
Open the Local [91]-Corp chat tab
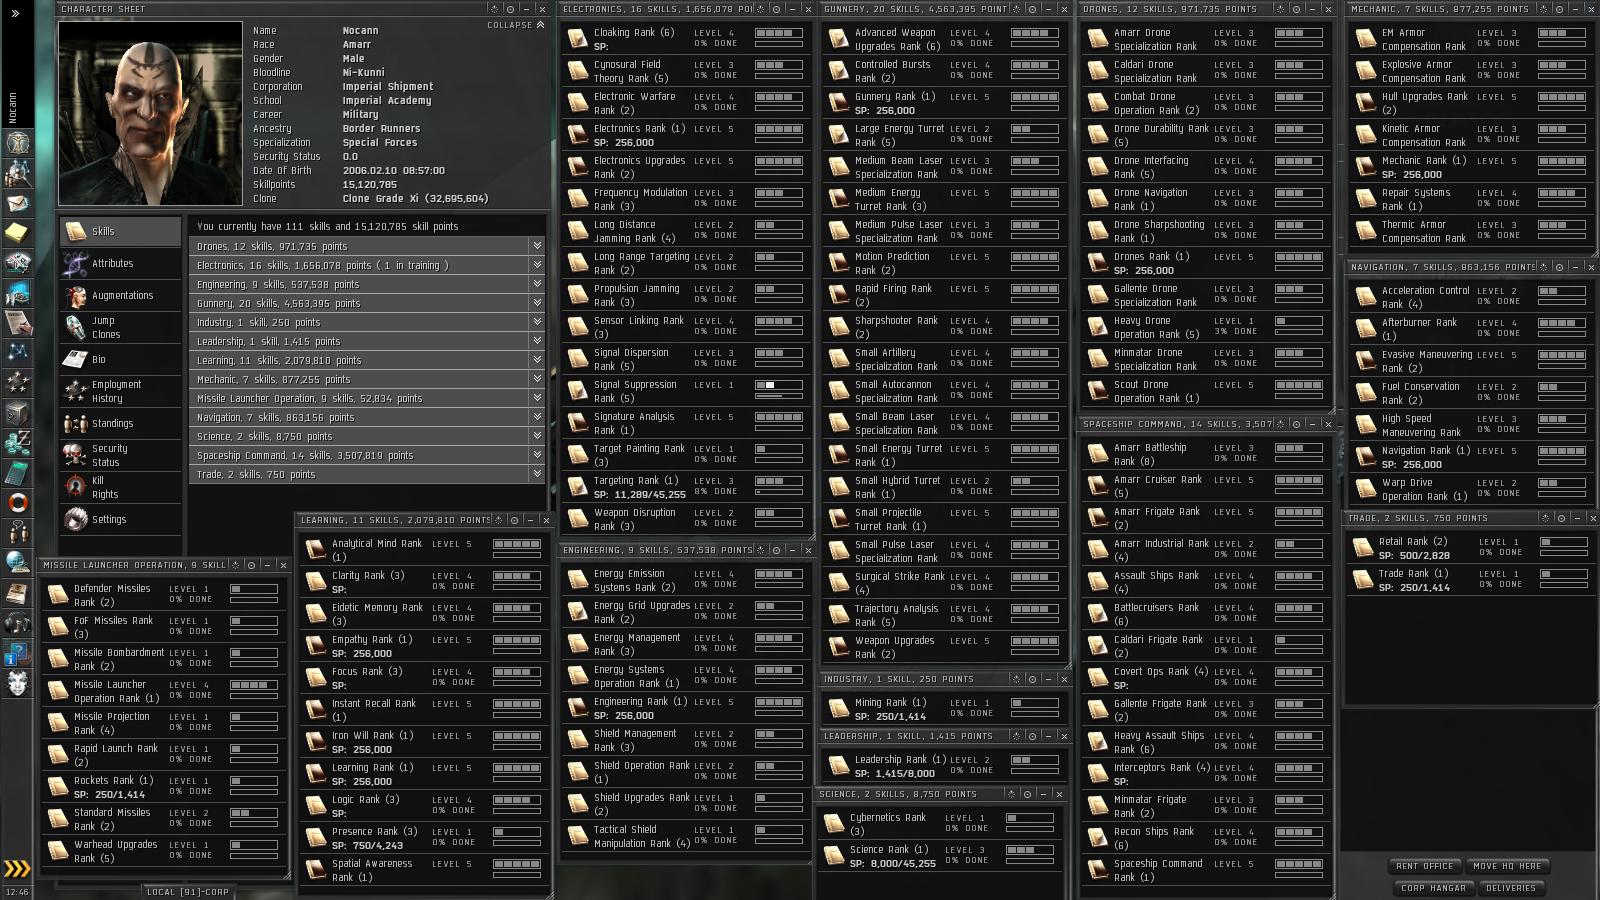tap(188, 892)
